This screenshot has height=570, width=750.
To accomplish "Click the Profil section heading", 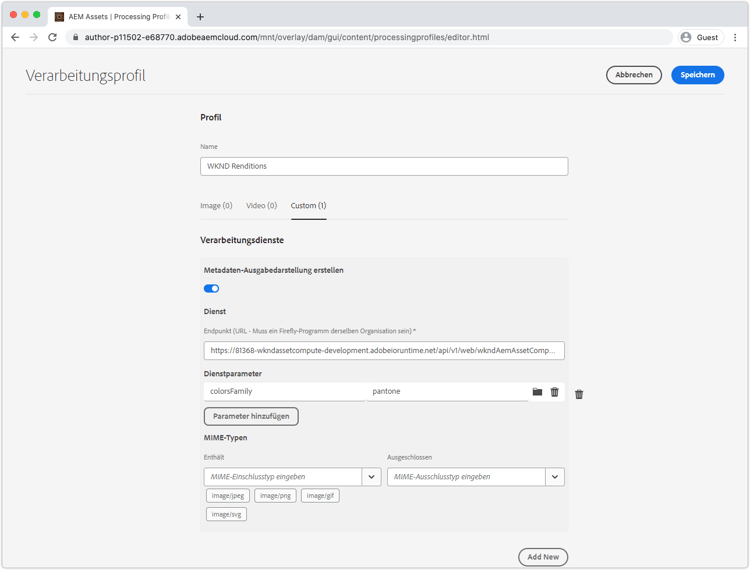I will 211,117.
